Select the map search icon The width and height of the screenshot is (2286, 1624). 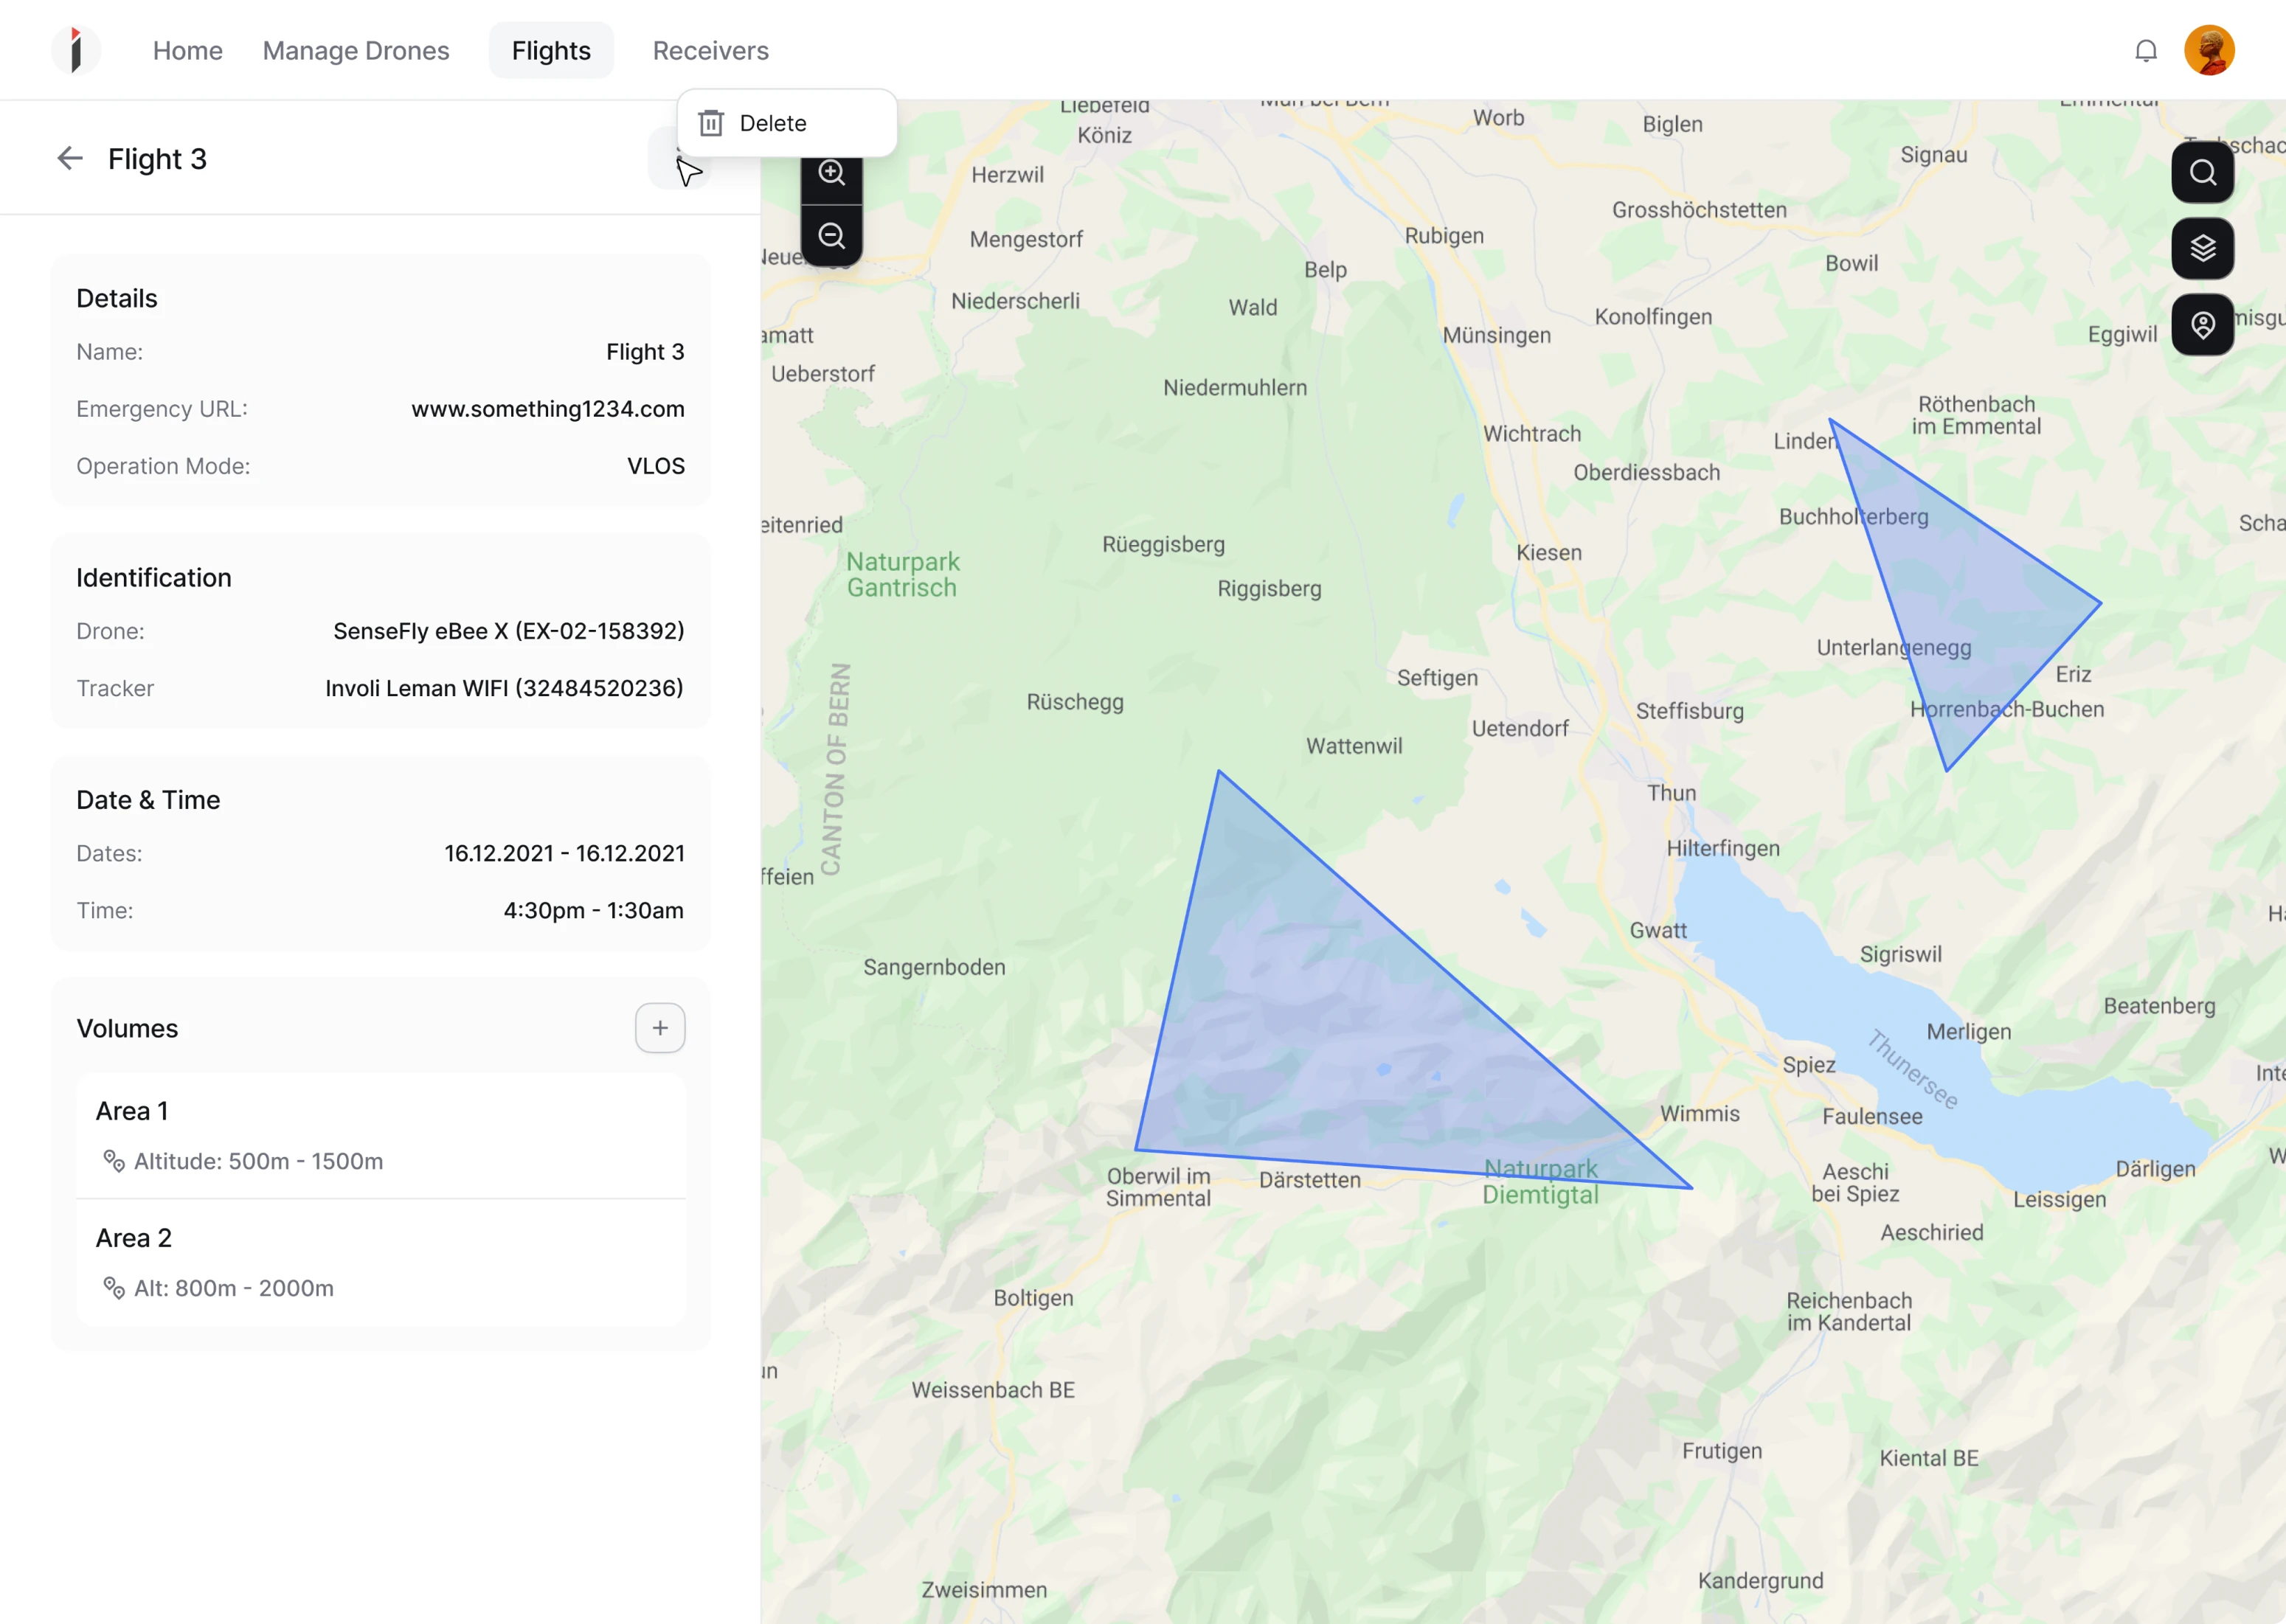click(2203, 172)
